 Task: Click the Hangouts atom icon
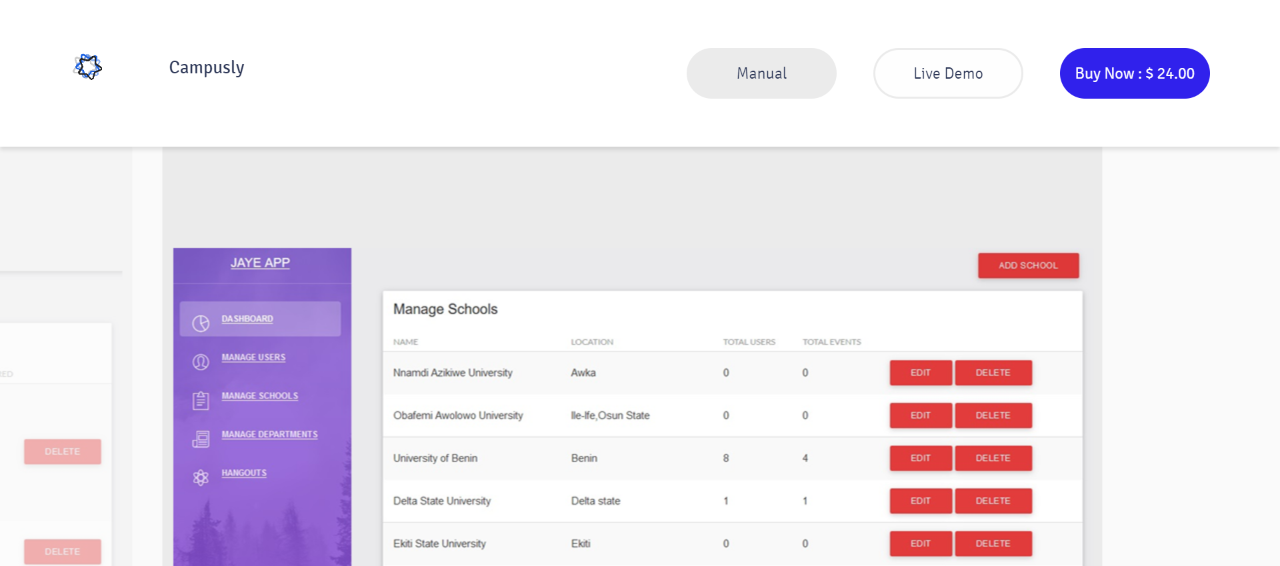coord(201,477)
